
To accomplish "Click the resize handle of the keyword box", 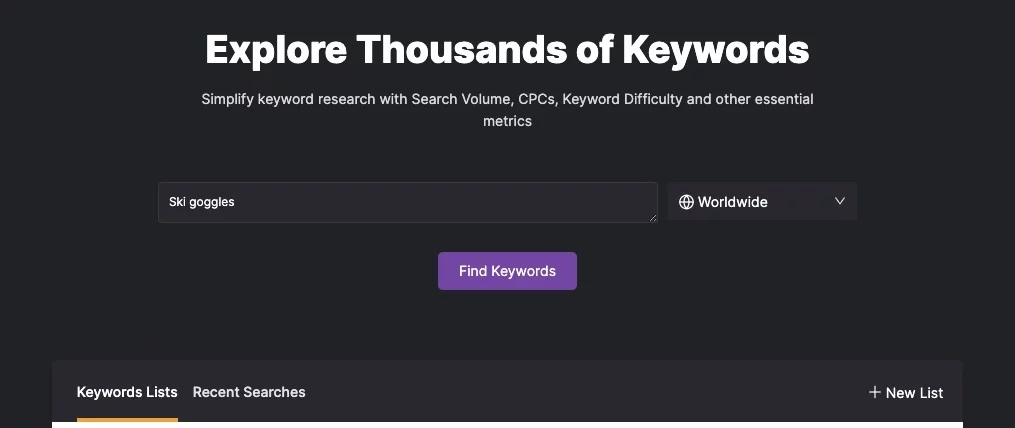I will (x=652, y=216).
